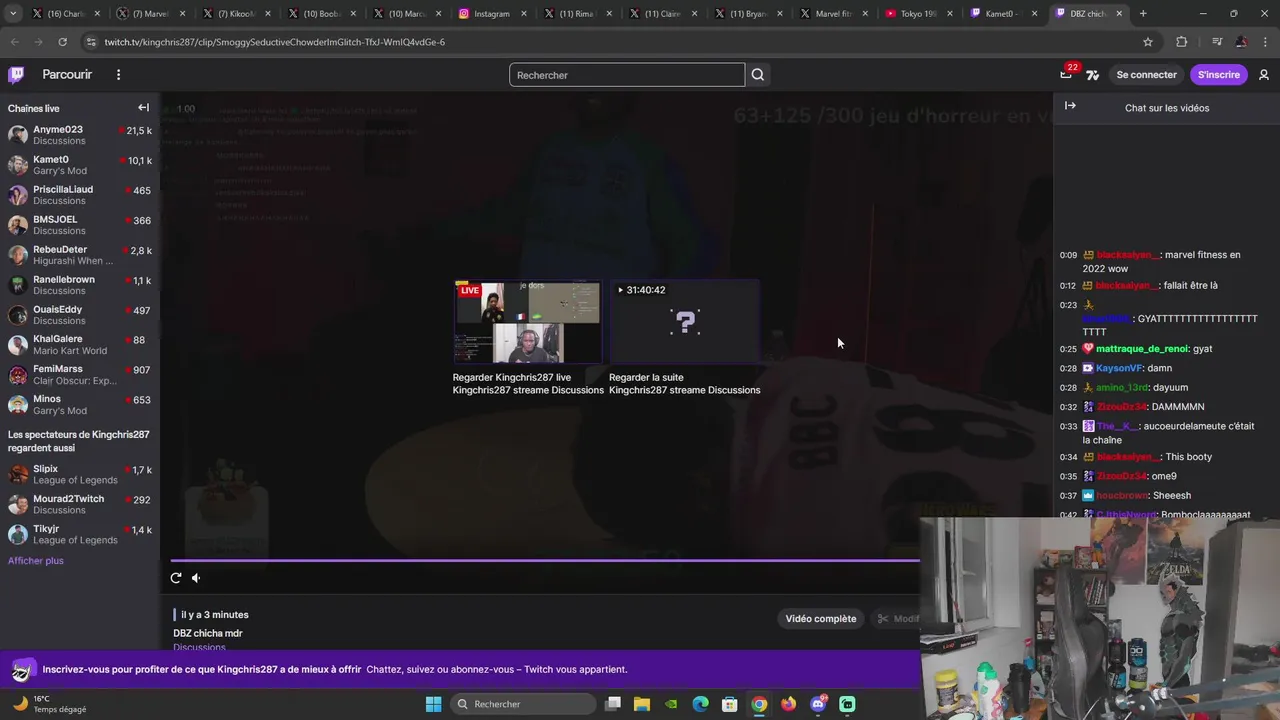Open the 31:40:42 Regarder la suite thumbnail

(x=684, y=322)
